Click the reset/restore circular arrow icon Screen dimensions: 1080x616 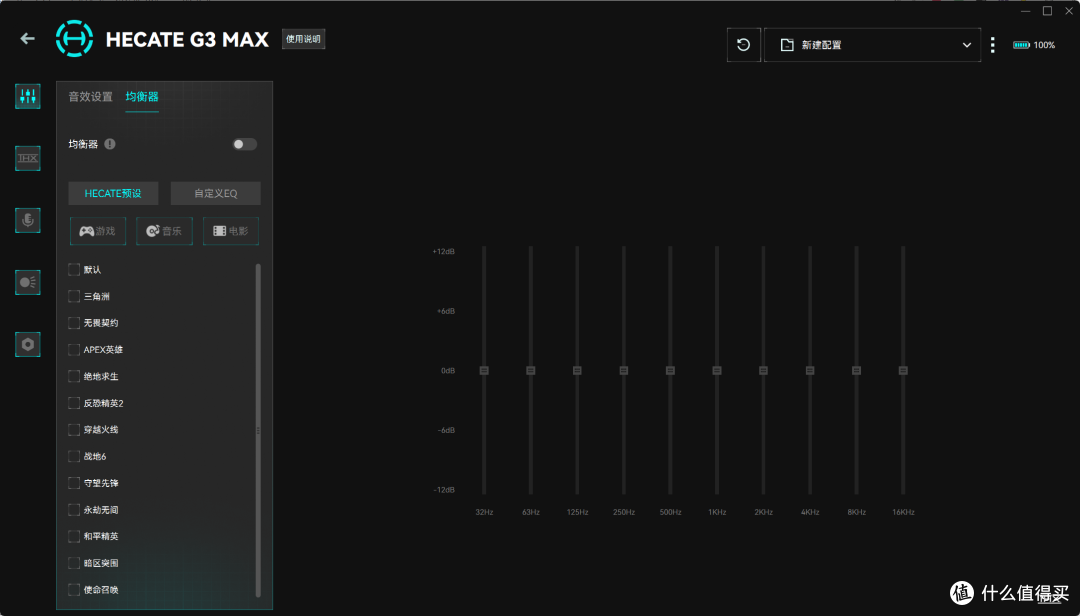click(744, 45)
